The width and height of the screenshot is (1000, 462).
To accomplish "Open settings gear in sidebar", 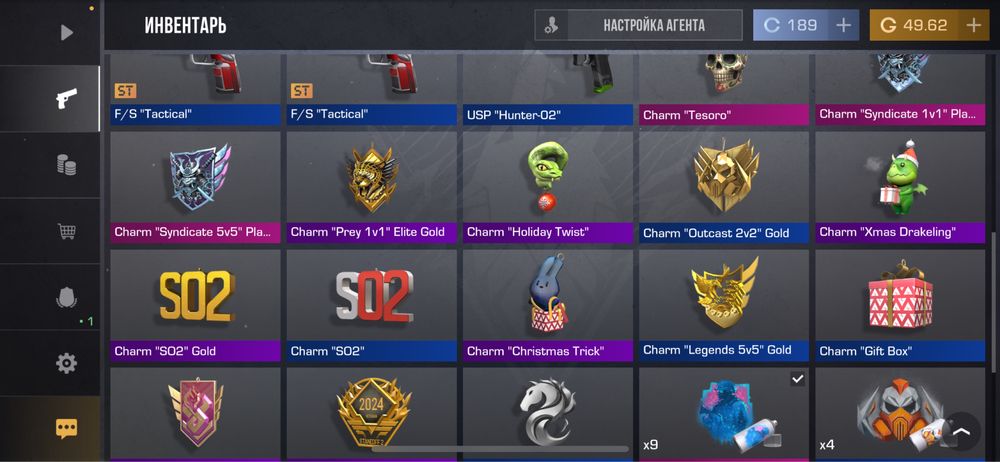I will coord(66,363).
